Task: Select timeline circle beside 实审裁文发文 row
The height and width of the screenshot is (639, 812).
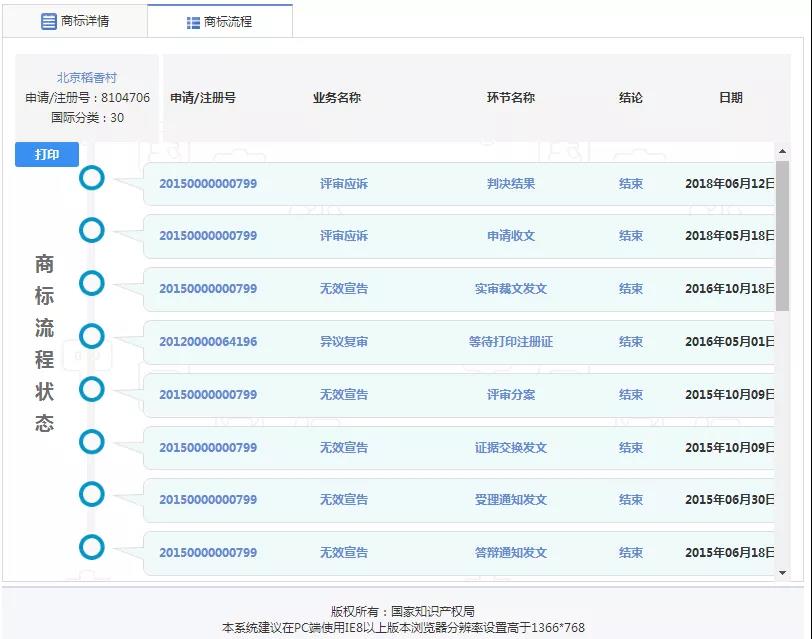Action: (x=92, y=284)
